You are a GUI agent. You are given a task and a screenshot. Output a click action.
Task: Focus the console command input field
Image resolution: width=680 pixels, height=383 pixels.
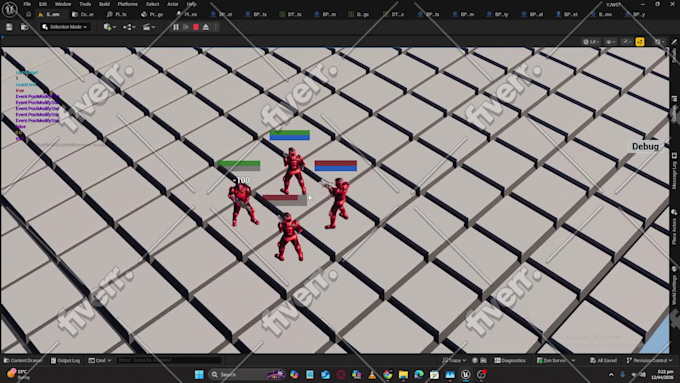pyautogui.click(x=168, y=360)
